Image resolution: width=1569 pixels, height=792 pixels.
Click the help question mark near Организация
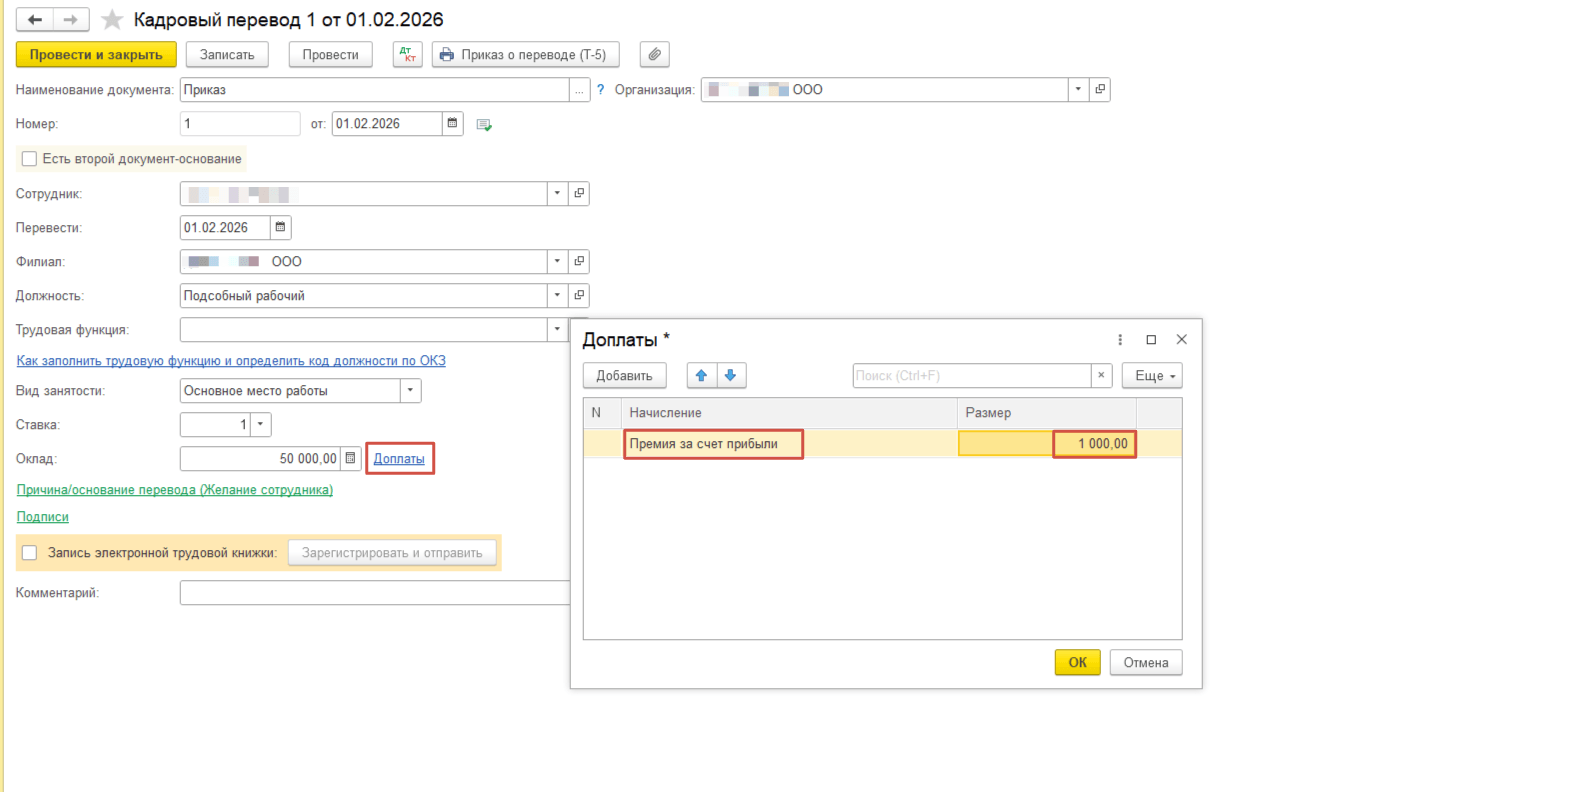click(x=600, y=89)
